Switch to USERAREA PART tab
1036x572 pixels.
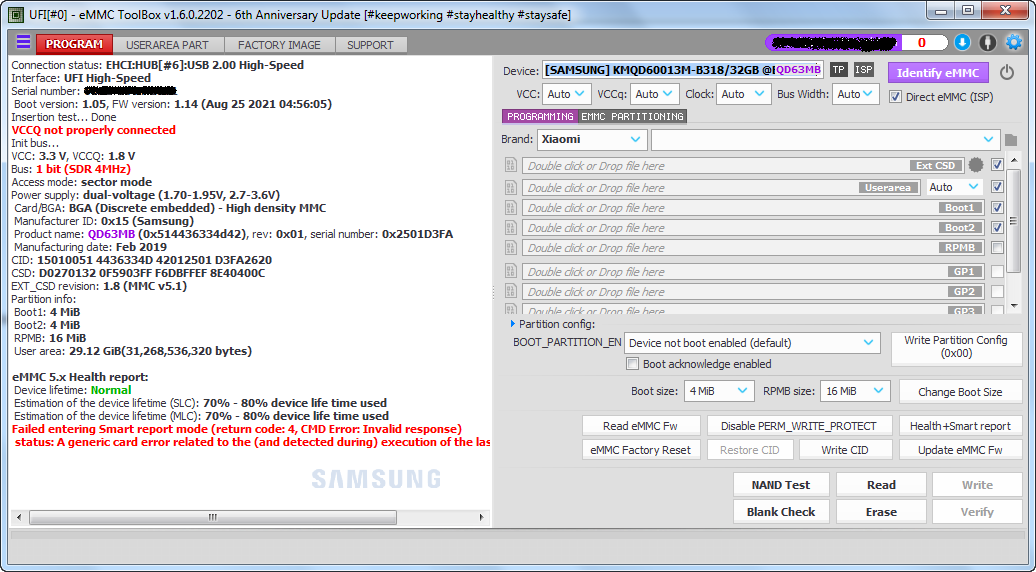click(x=168, y=45)
